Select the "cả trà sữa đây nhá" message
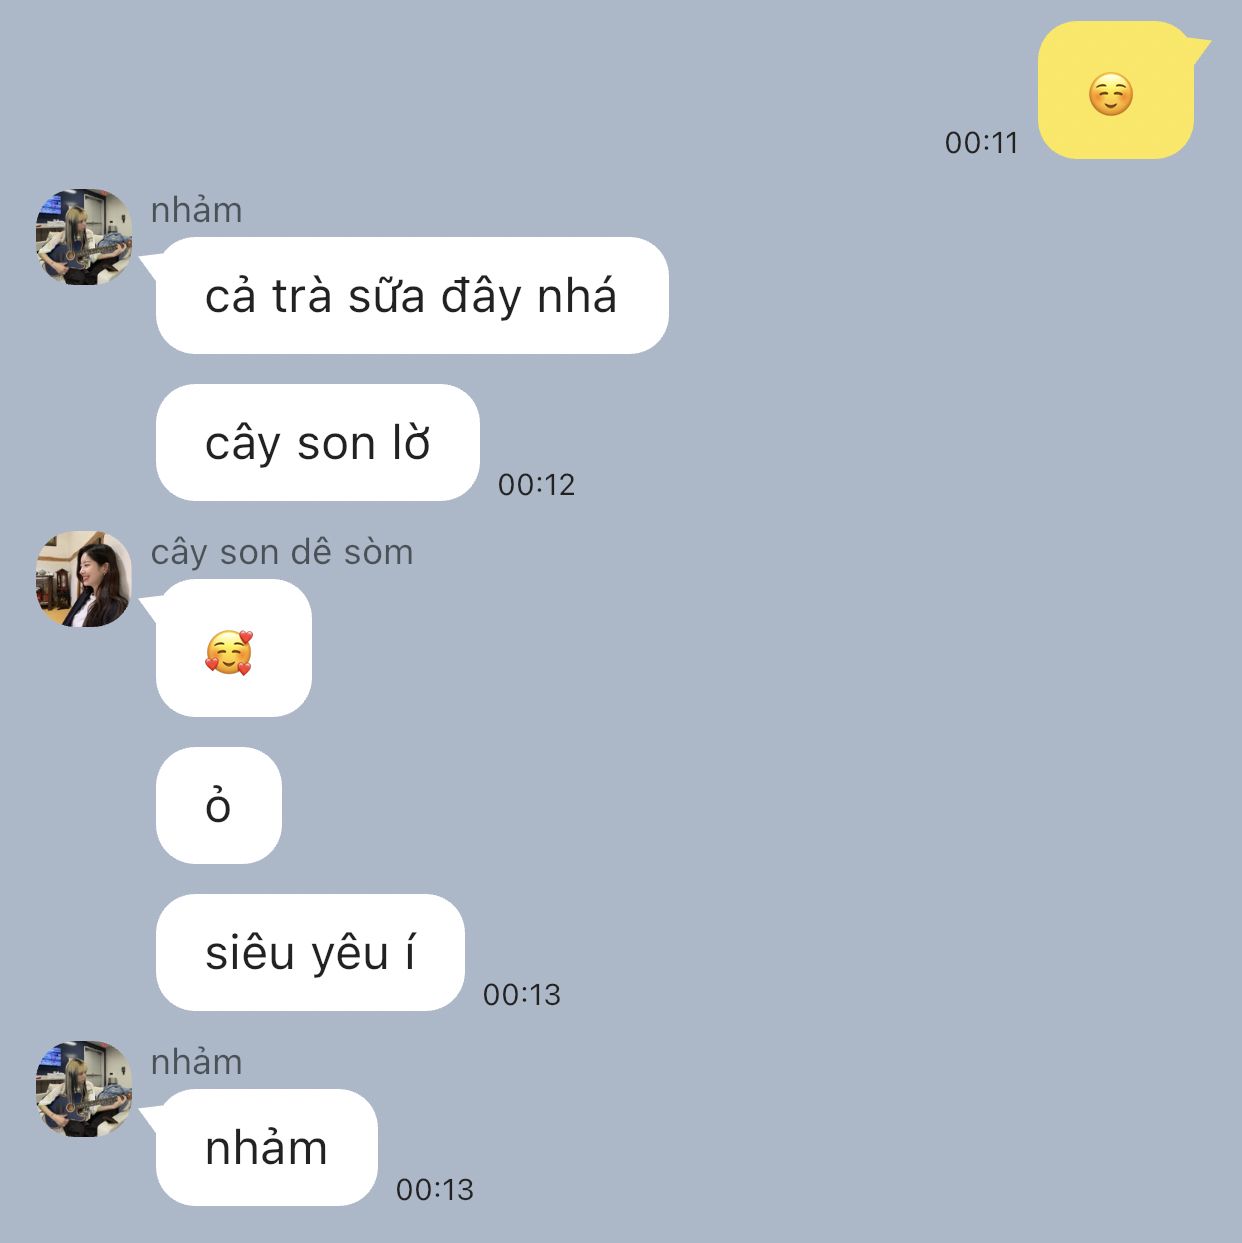 pos(412,295)
